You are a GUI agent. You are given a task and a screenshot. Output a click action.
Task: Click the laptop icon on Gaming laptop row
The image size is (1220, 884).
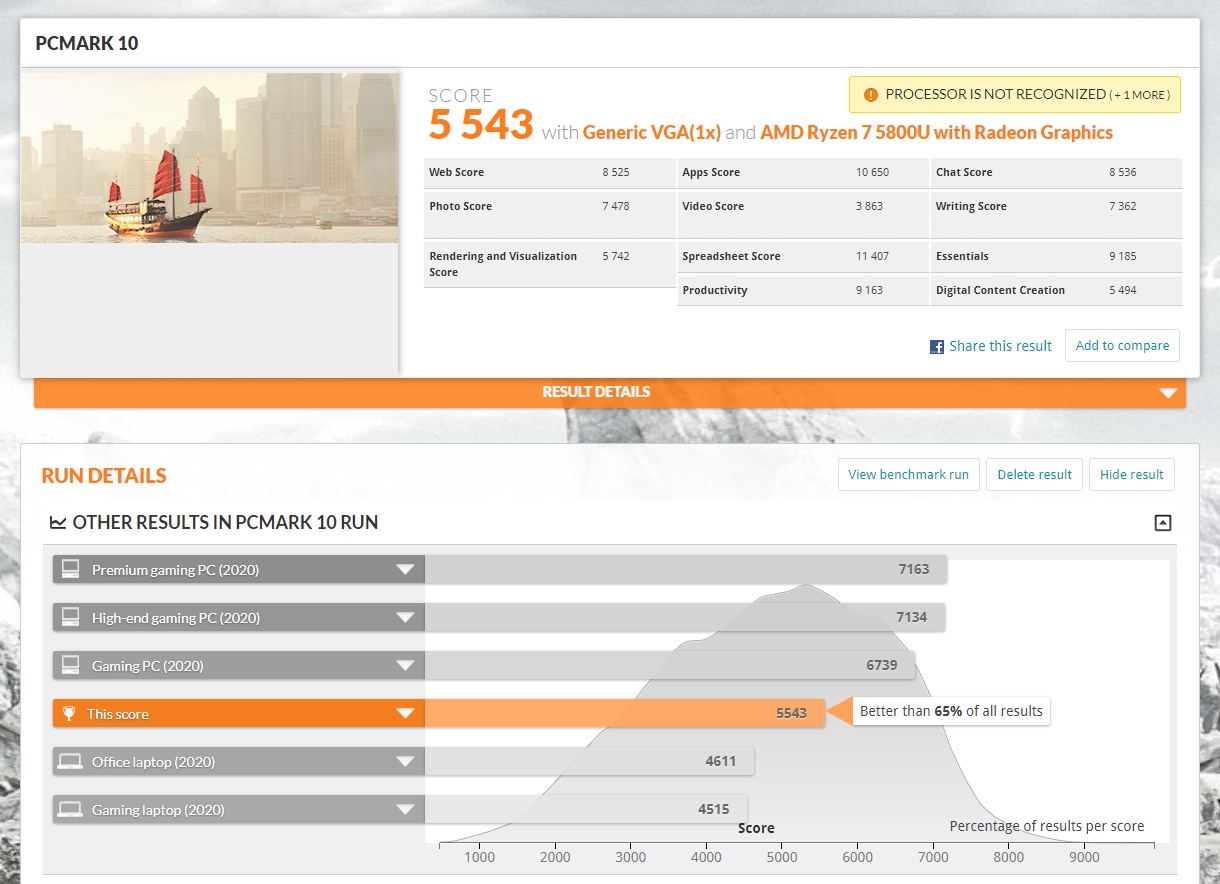(x=70, y=810)
